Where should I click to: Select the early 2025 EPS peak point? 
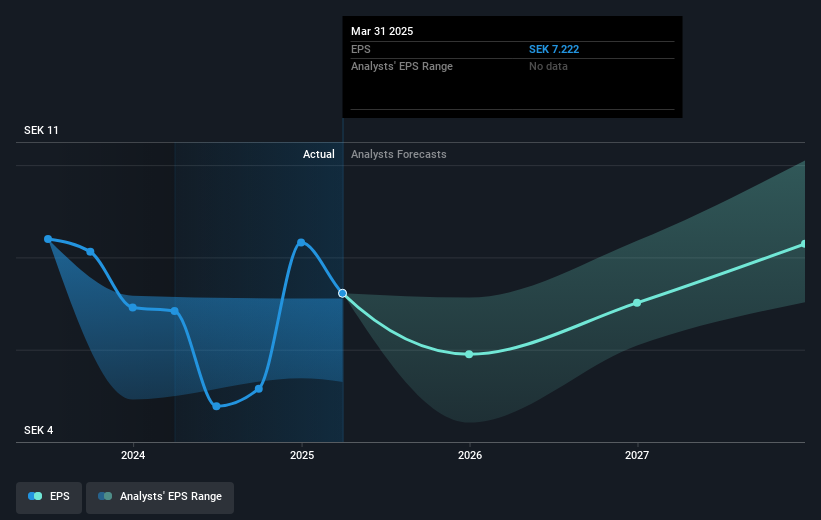301,242
